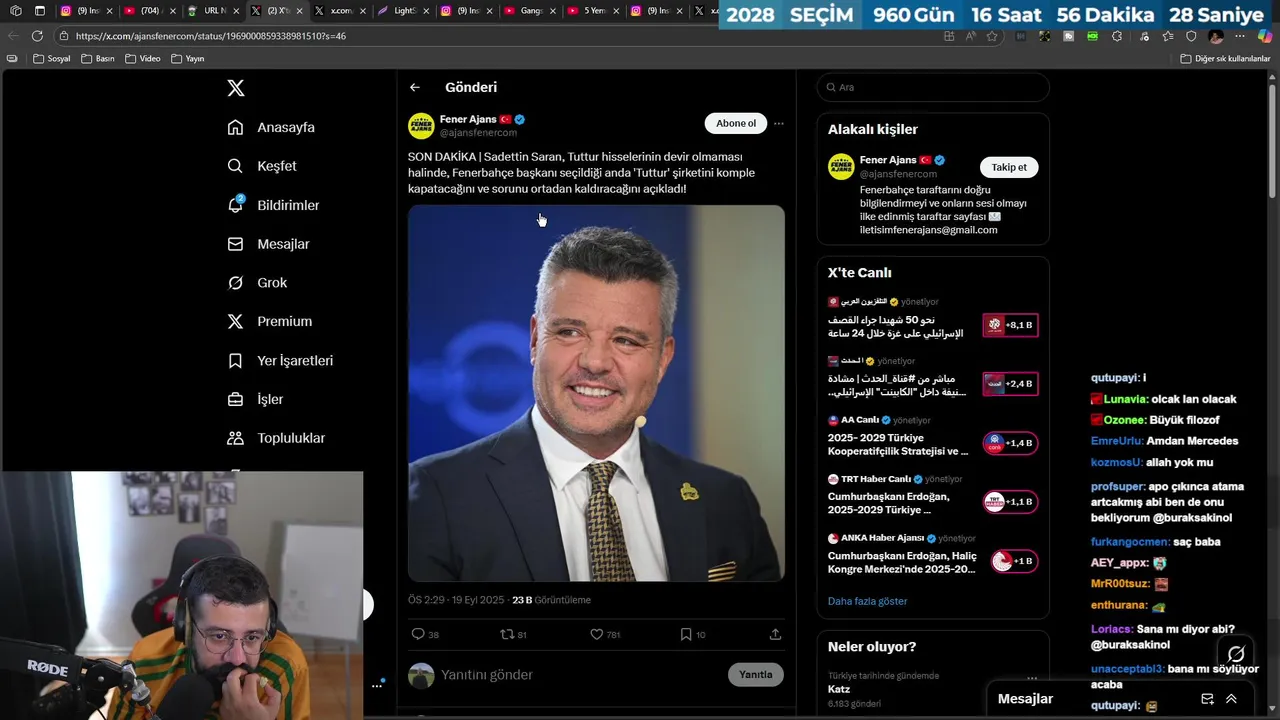Open İşler jobs page
Viewport: 1280px width, 720px height.
[x=255, y=399]
